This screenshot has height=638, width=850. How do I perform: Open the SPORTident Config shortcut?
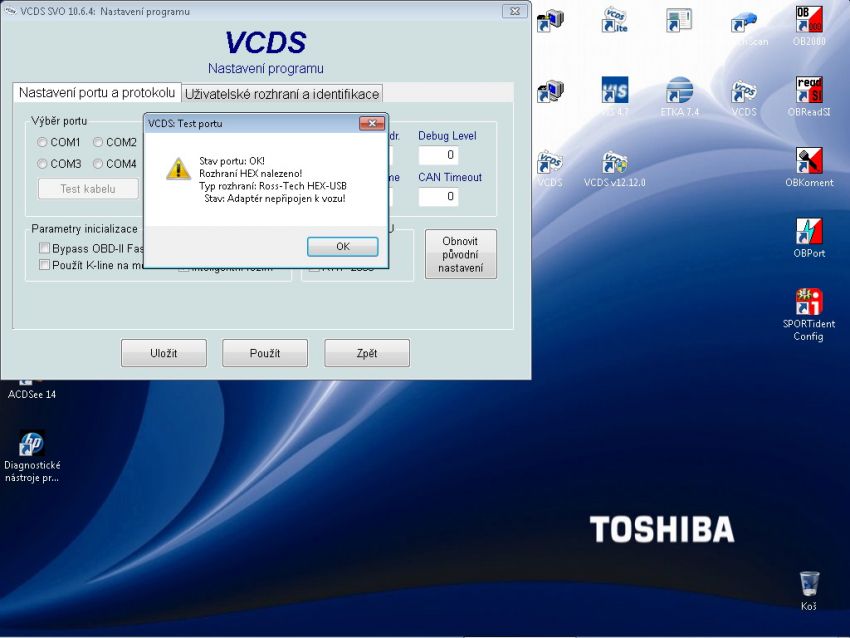tap(809, 314)
